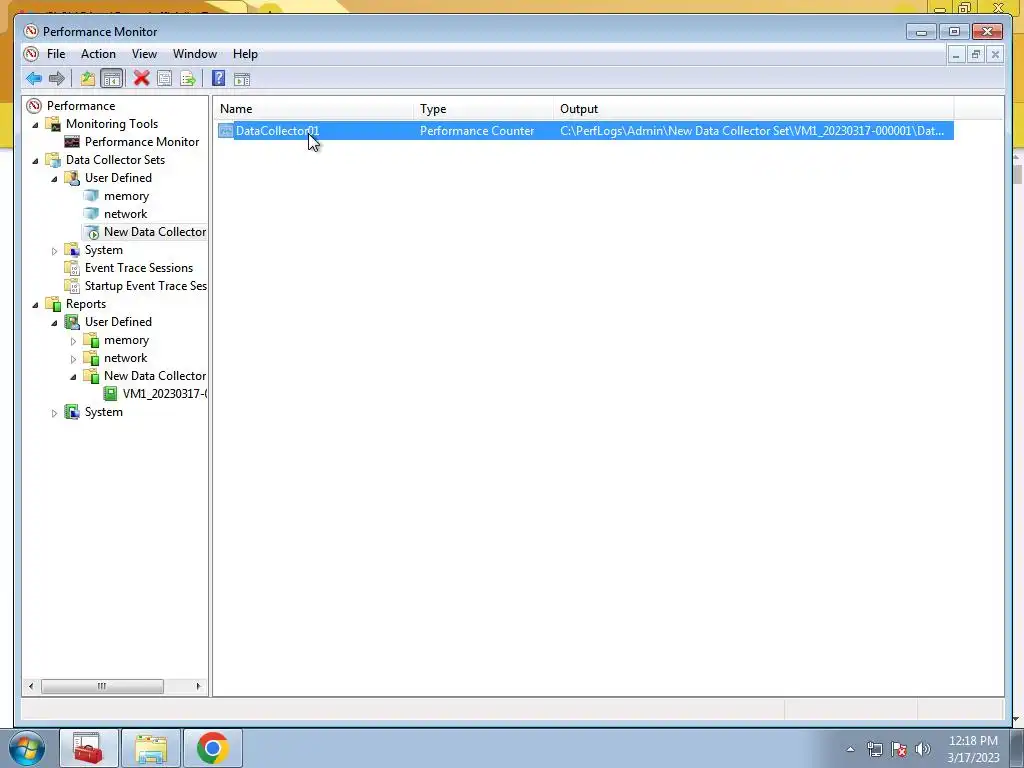
Task: Click the running New Data Collector set icon
Action: (91, 232)
